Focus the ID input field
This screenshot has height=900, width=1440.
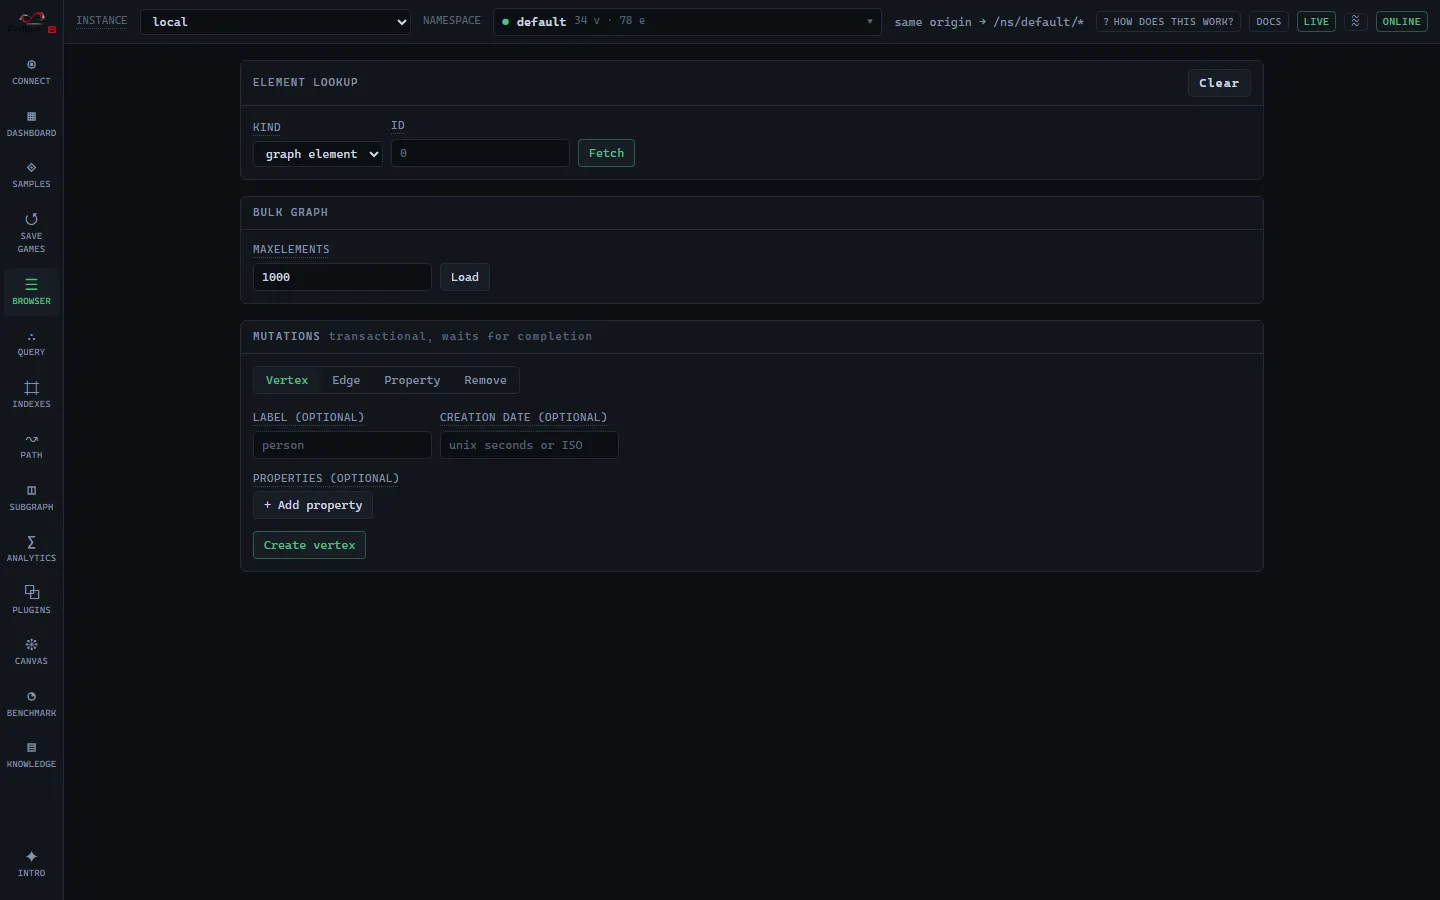480,153
